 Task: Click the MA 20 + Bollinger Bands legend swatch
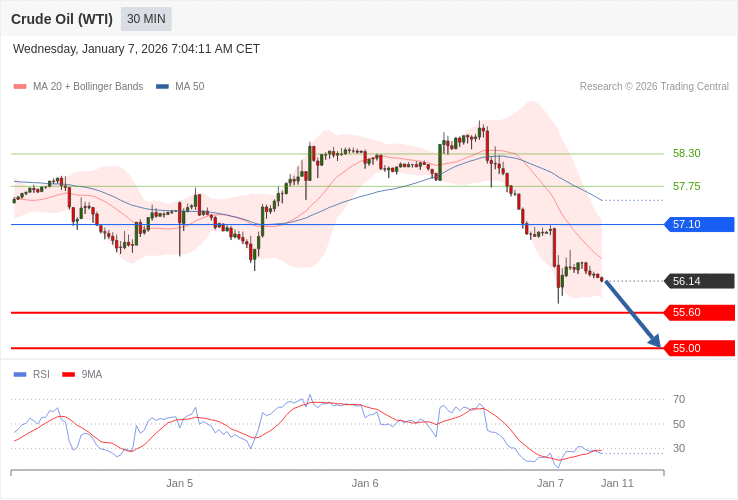pos(20,87)
